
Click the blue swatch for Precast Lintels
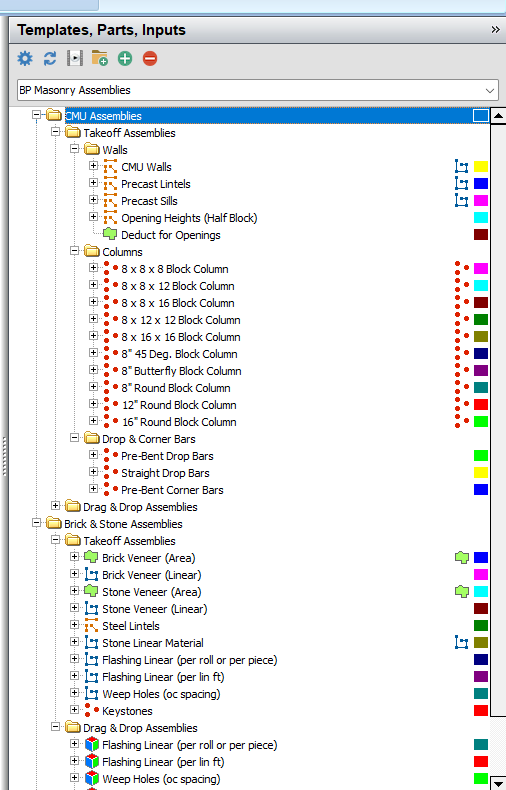(481, 183)
